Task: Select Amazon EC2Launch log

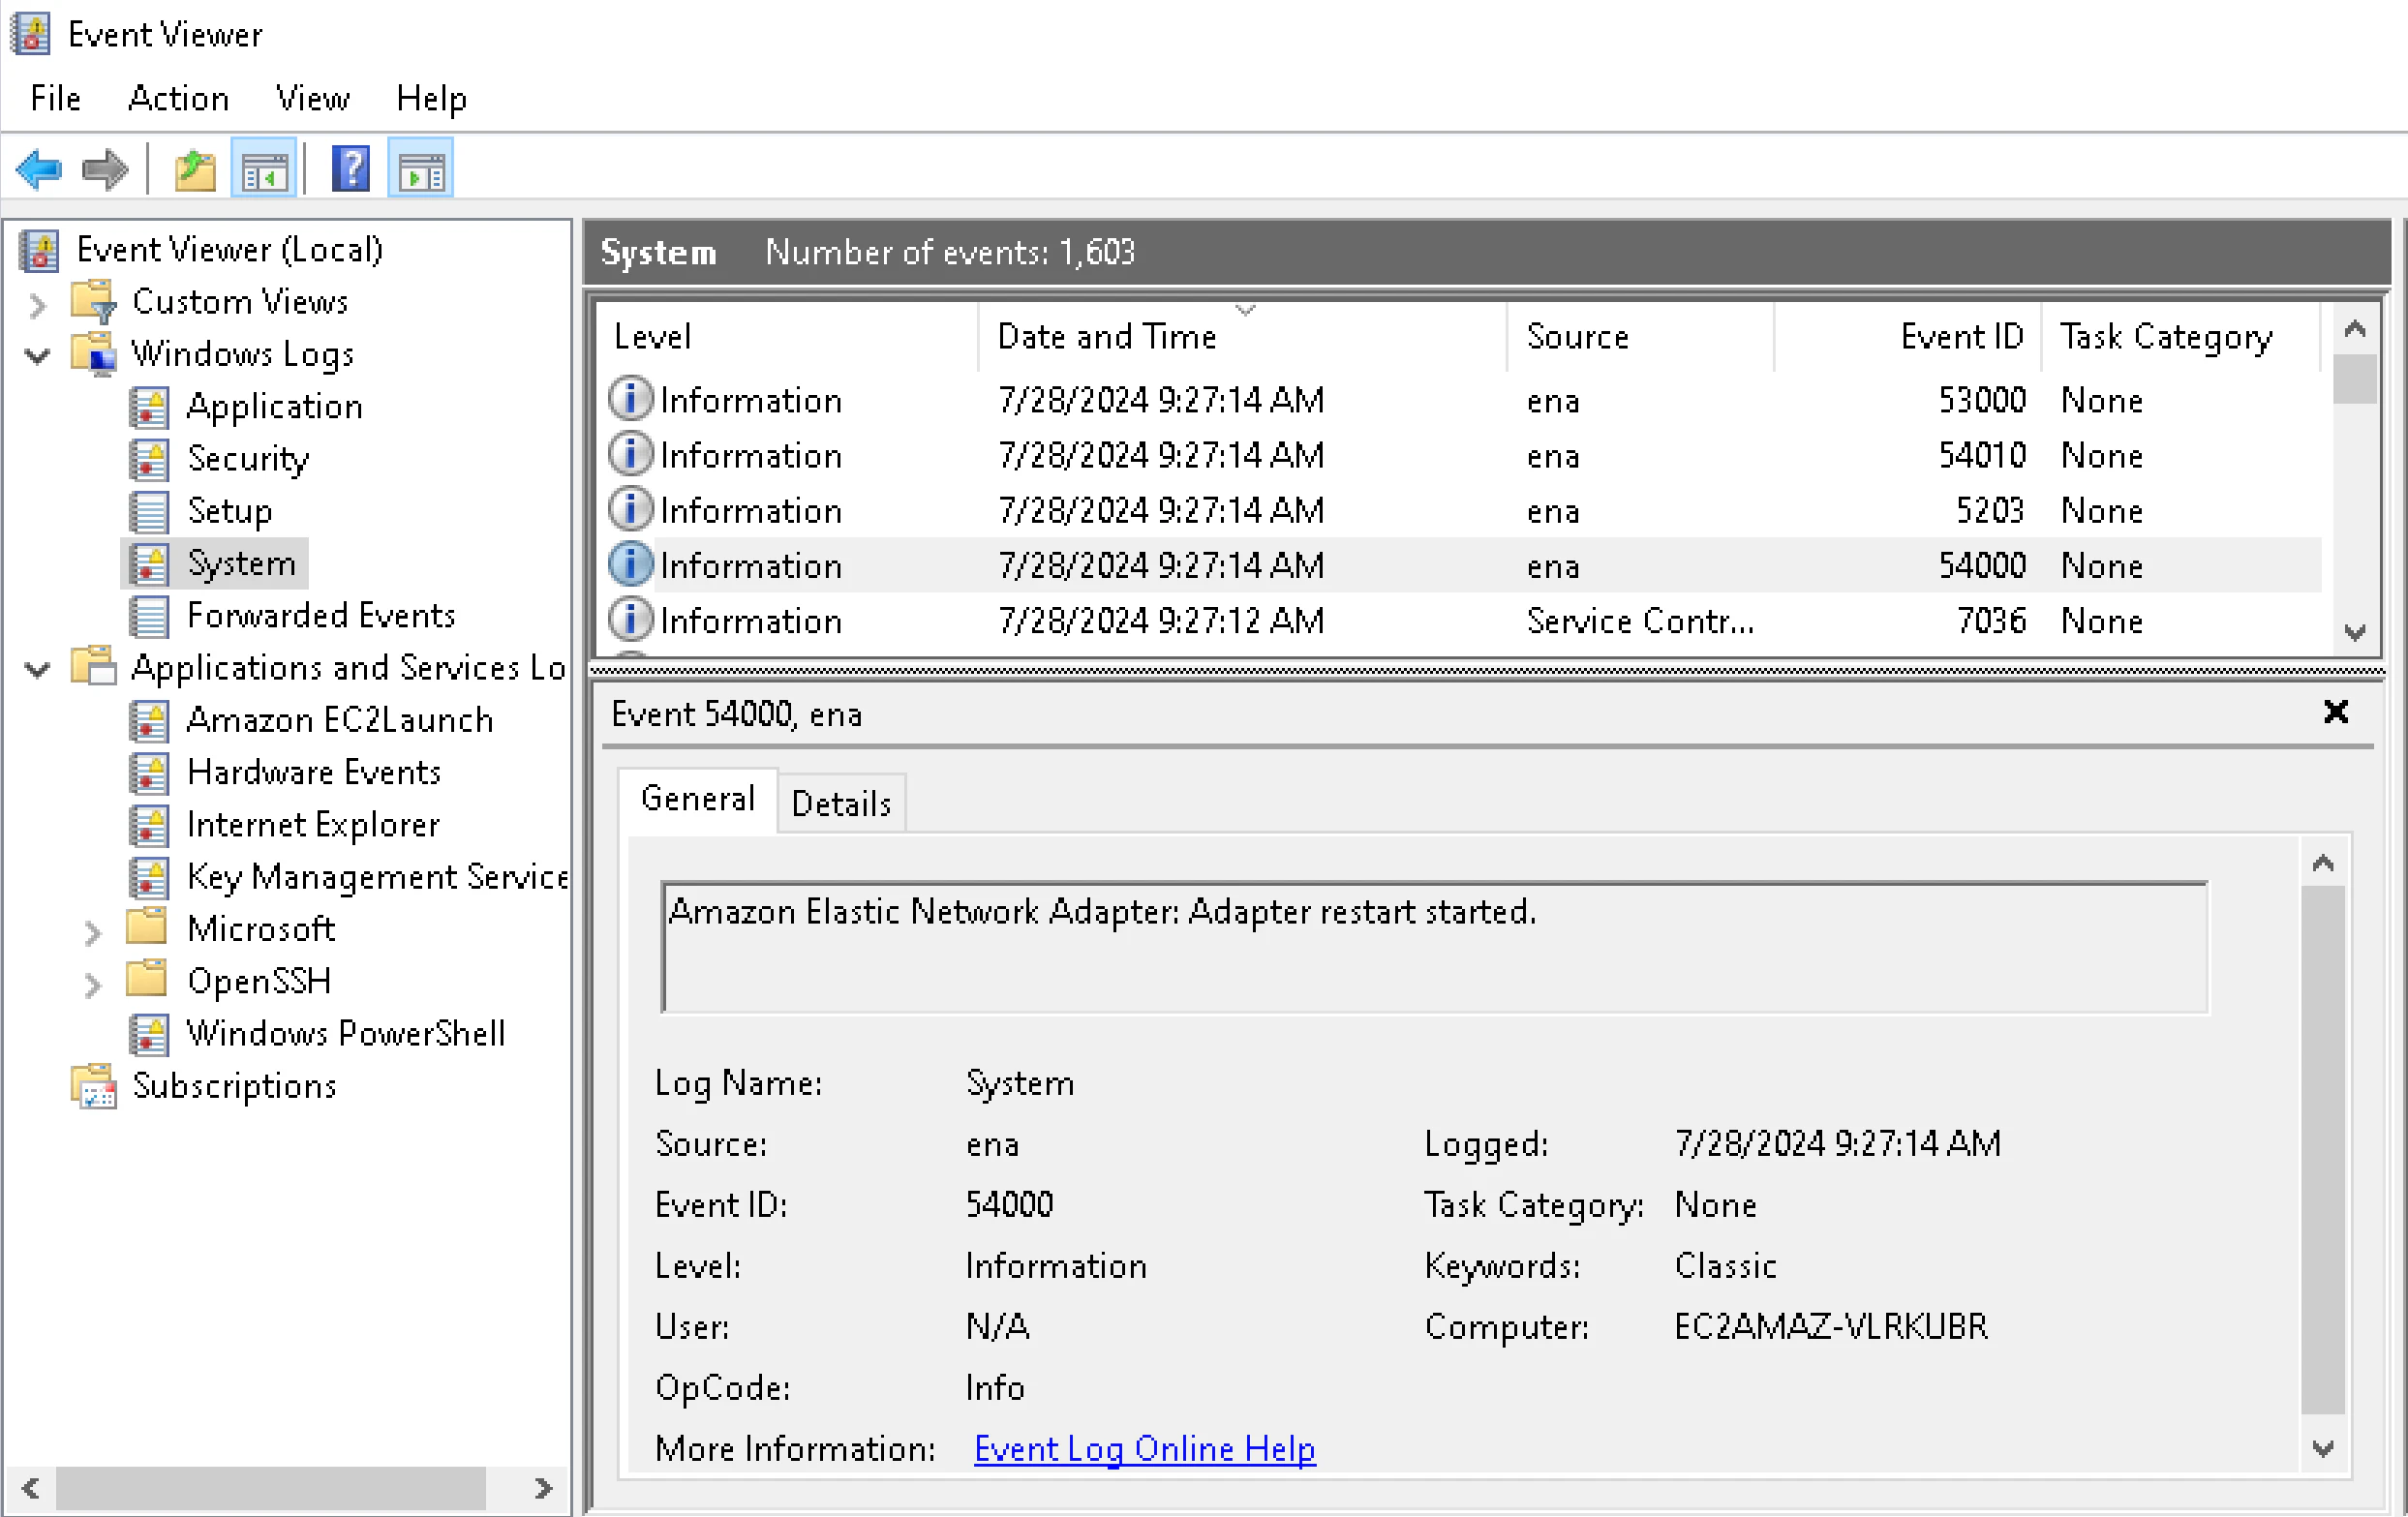Action: click(x=340, y=720)
